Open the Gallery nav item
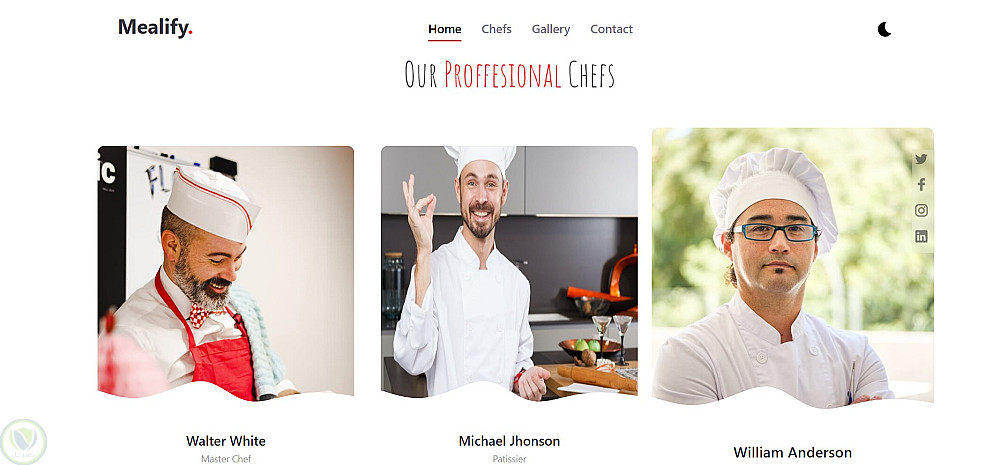This screenshot has height=465, width=1000. point(551,29)
